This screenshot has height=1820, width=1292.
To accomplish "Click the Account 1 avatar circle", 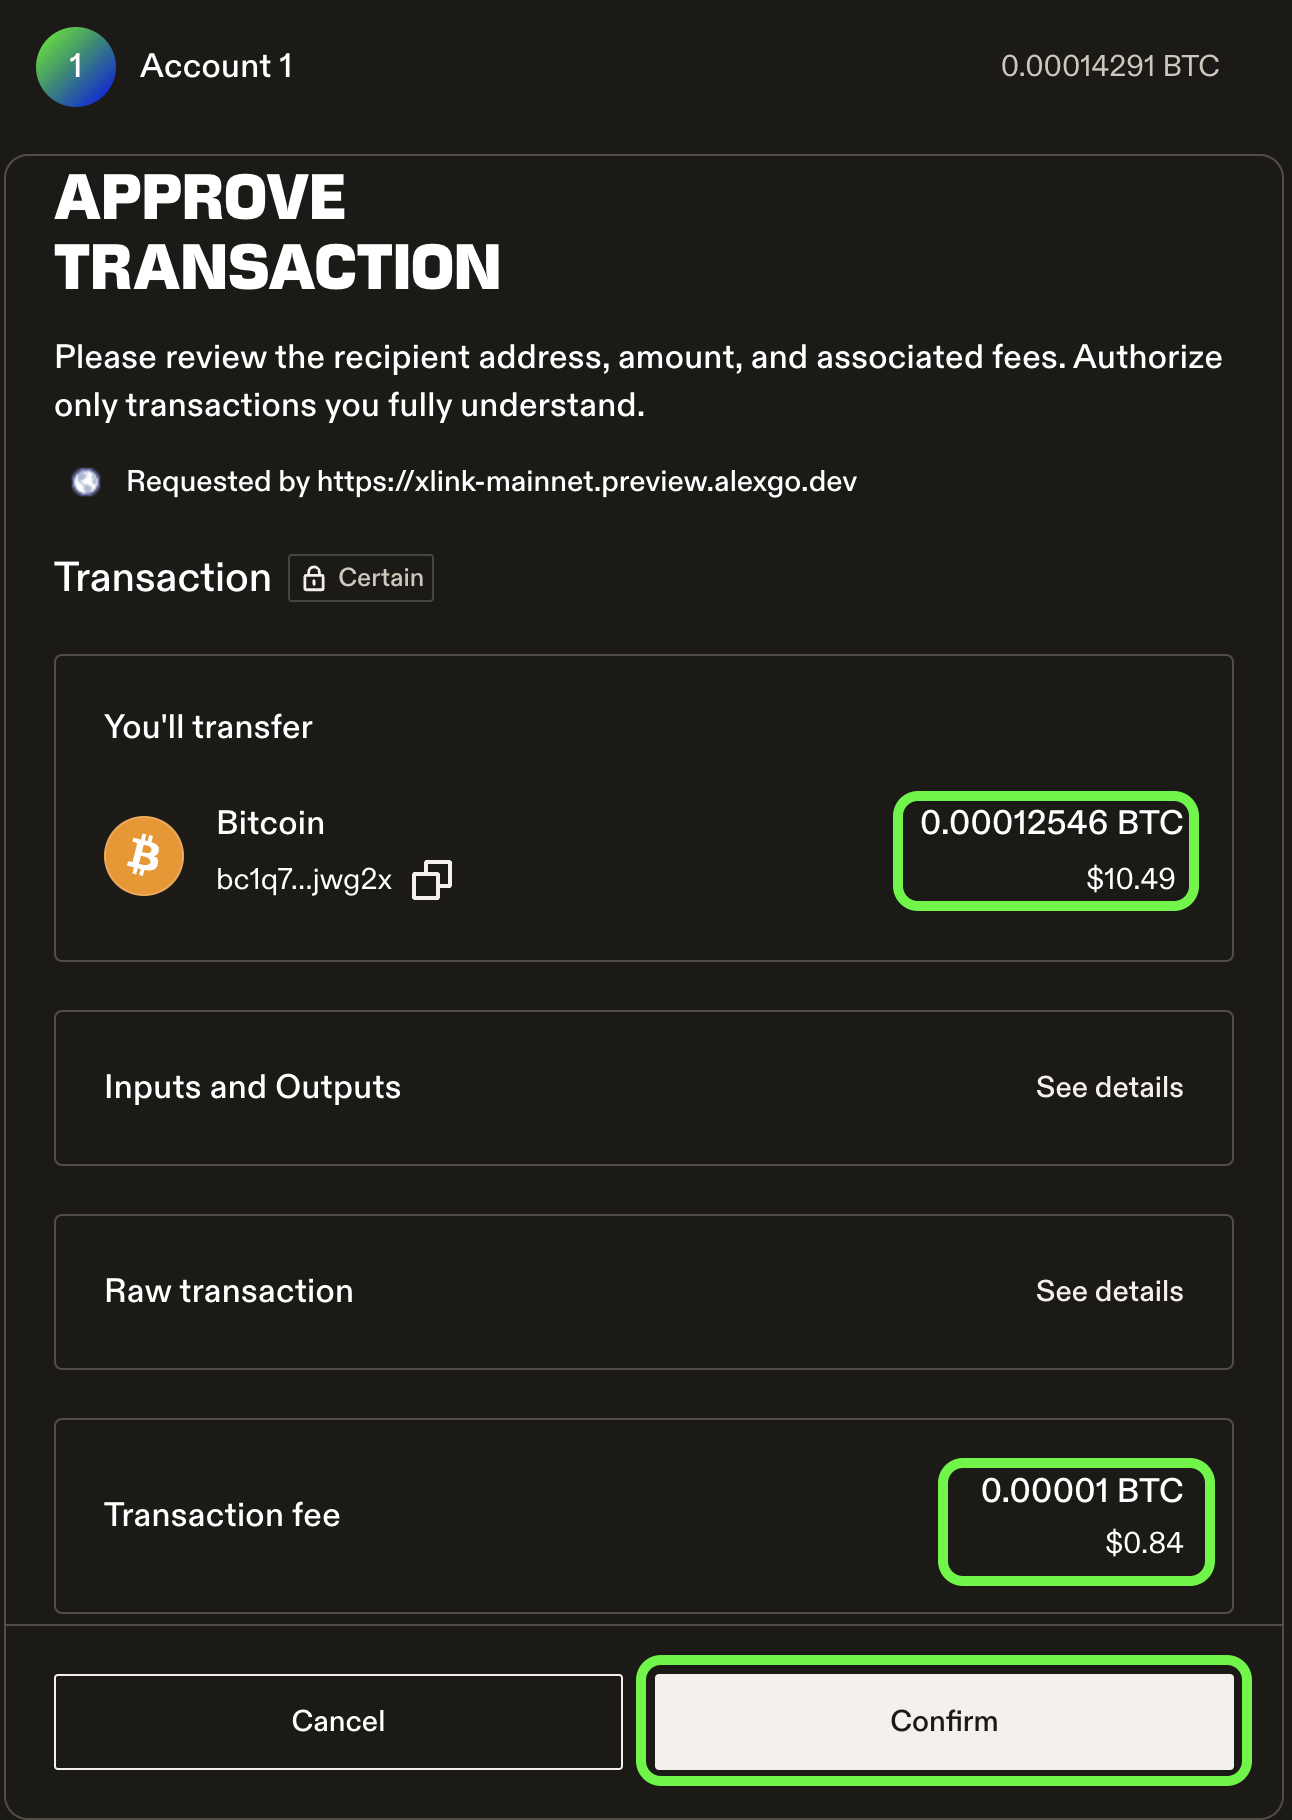I will point(76,67).
